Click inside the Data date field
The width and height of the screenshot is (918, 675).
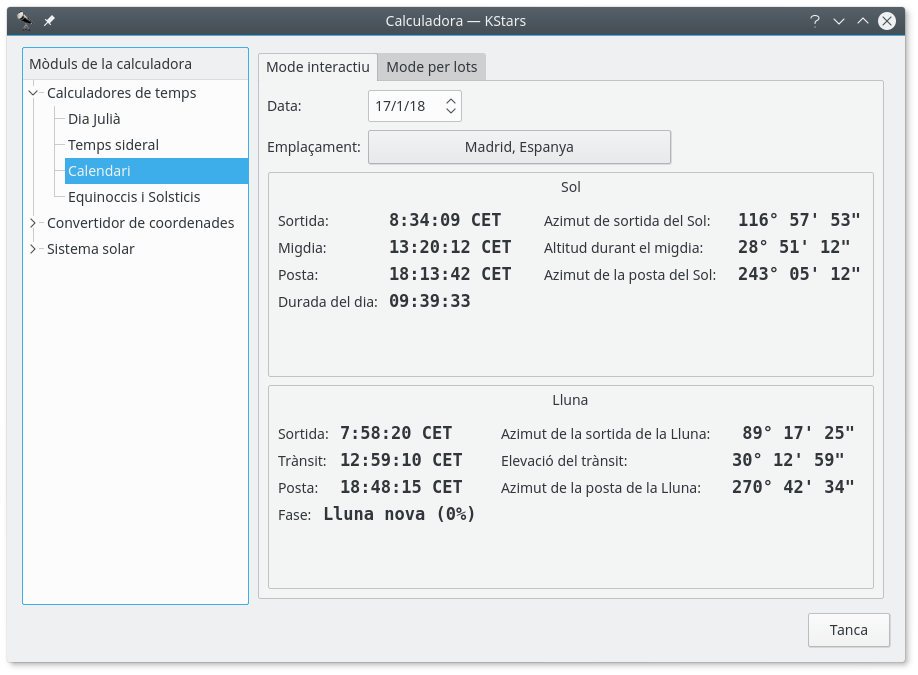(x=404, y=106)
